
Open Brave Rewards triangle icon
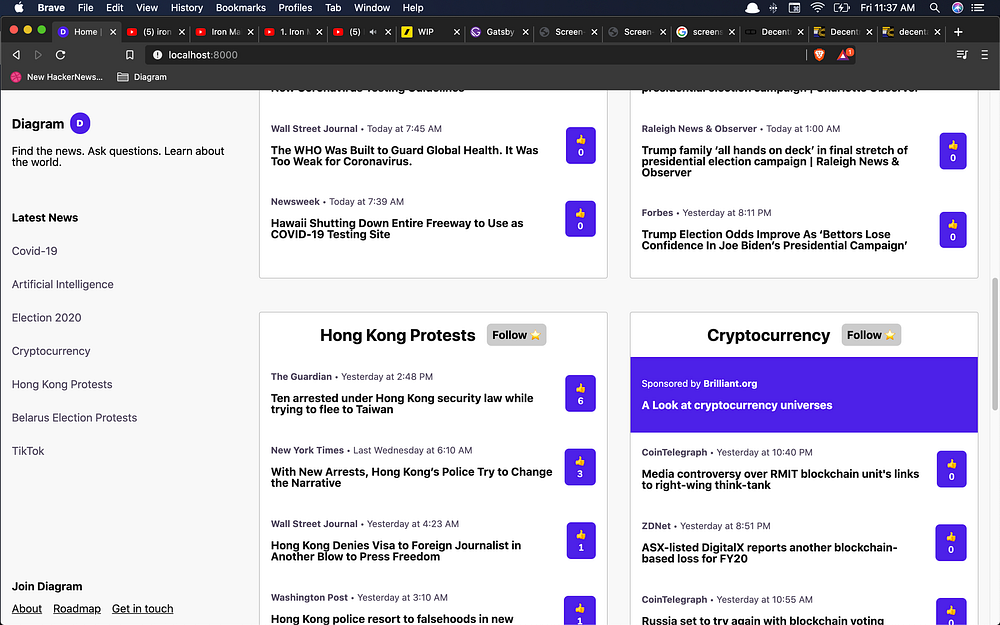tap(844, 55)
